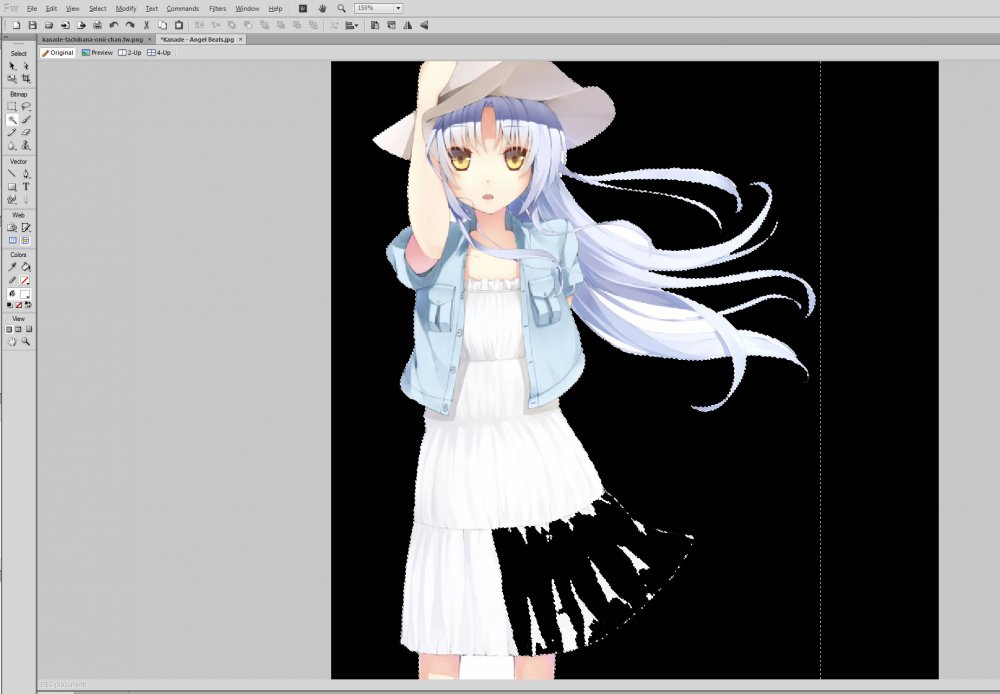This screenshot has height=694, width=1000.
Task: Switch to Preview view
Action: click(97, 53)
